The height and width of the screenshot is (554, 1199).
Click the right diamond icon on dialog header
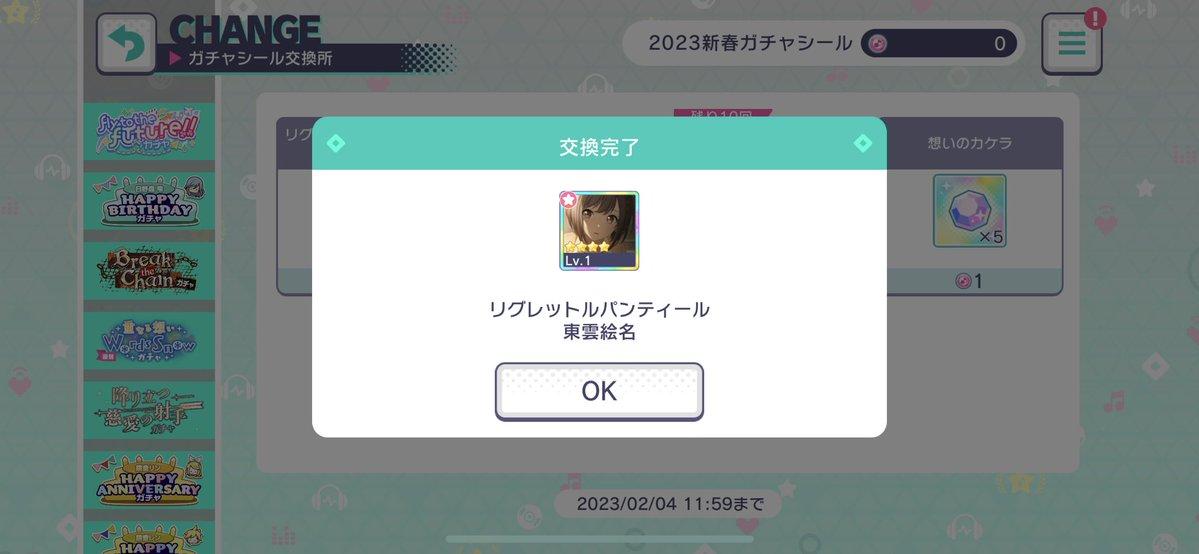(863, 143)
